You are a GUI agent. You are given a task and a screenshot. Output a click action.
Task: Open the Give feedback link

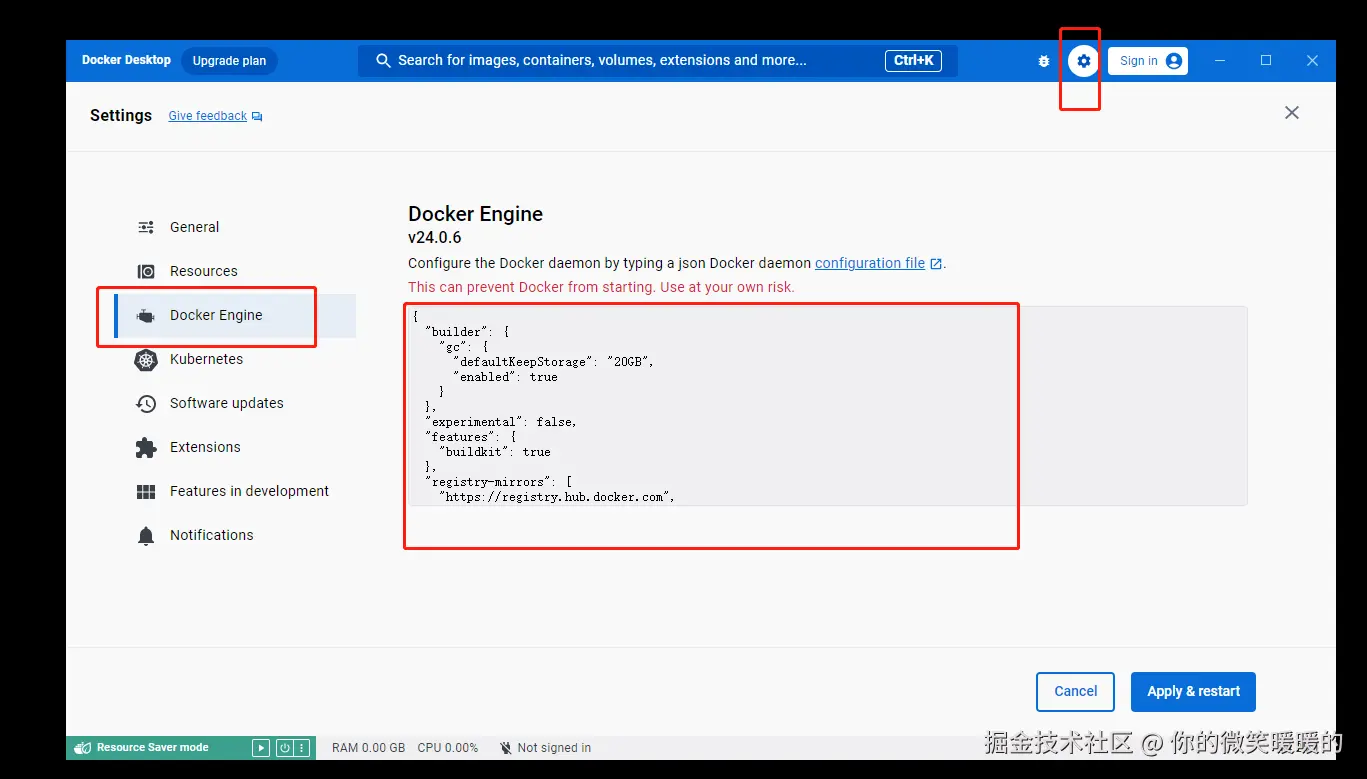(207, 116)
